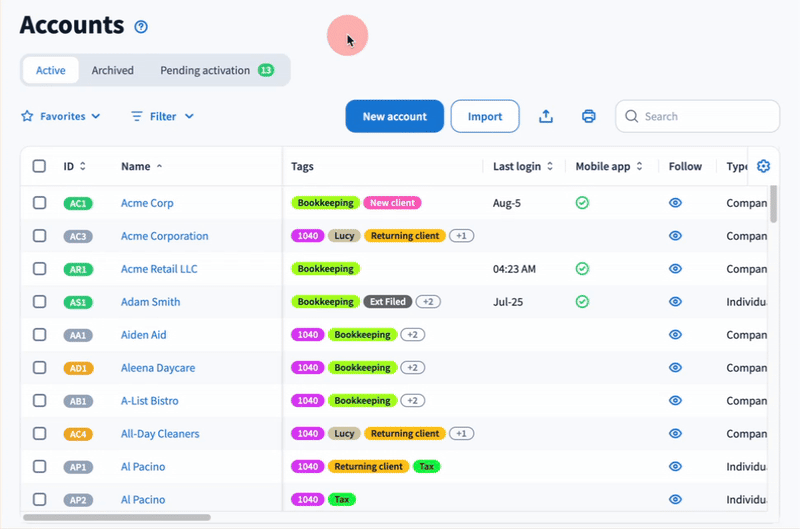Screen dimensions: 800x529
Task: Switch to the Archived tab
Action: click(112, 70)
